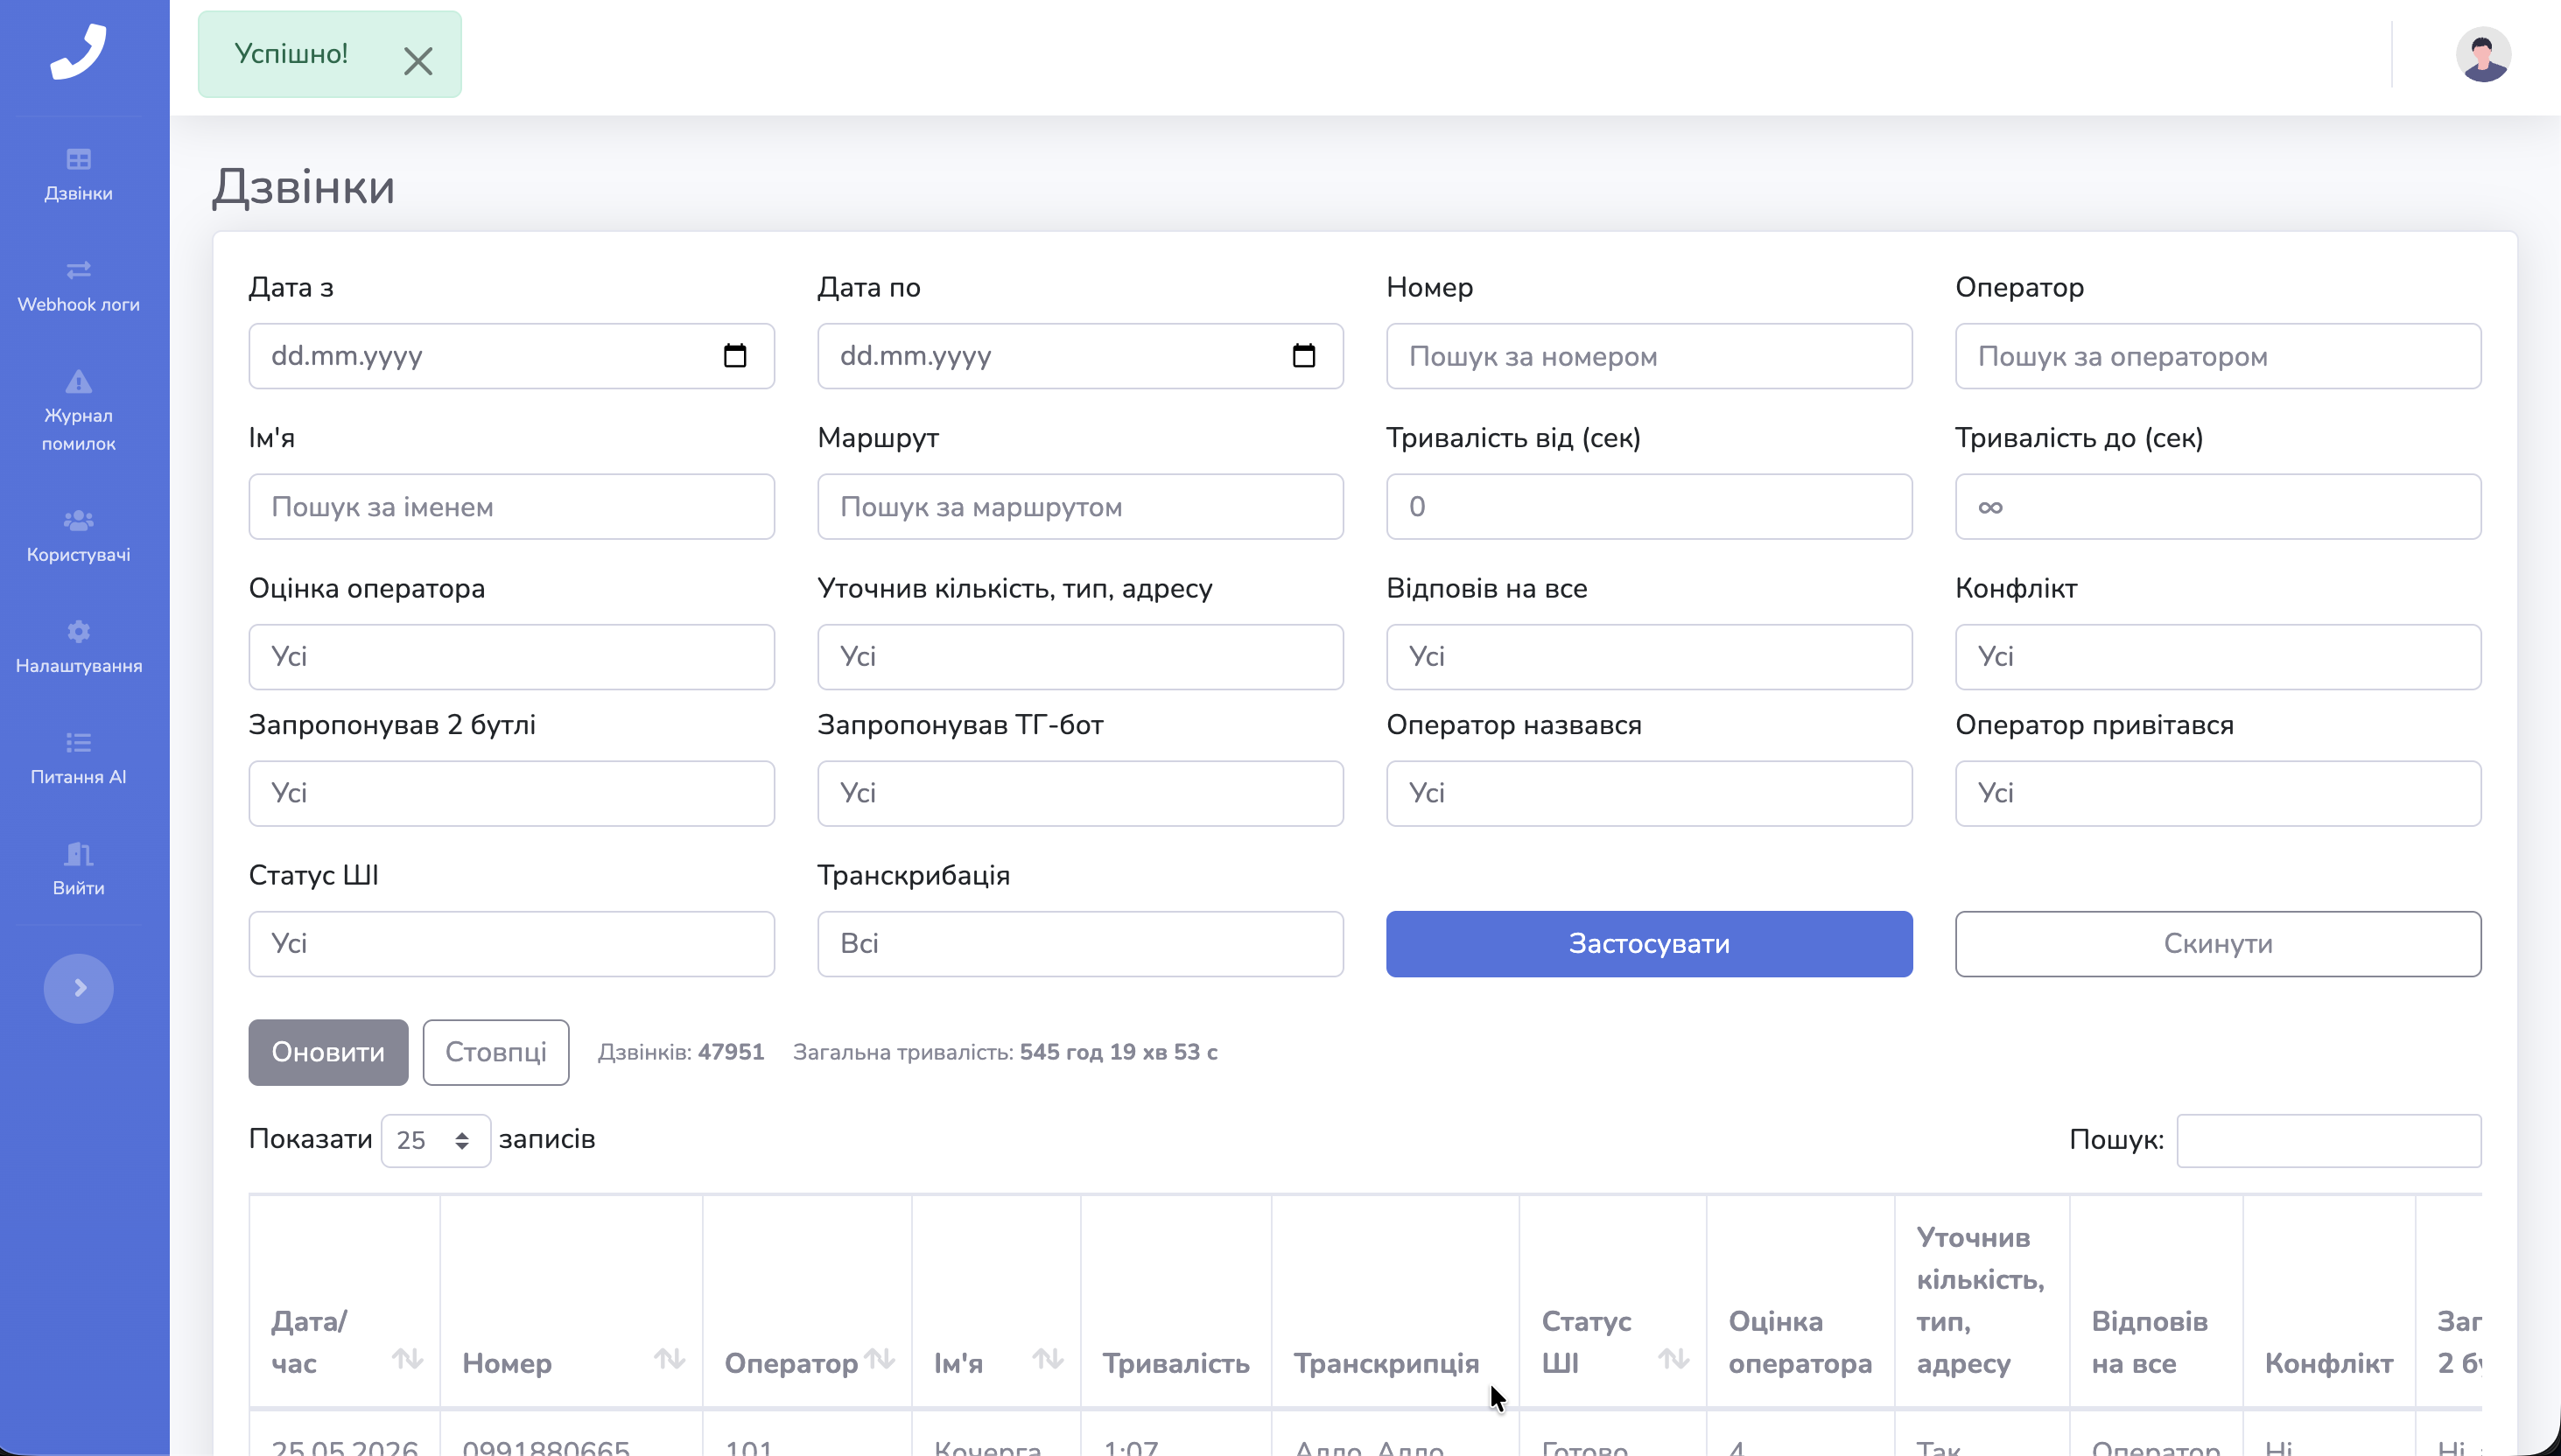The width and height of the screenshot is (2561, 1456).
Task: Click the Пошук за маршрутом field
Action: 1080,507
